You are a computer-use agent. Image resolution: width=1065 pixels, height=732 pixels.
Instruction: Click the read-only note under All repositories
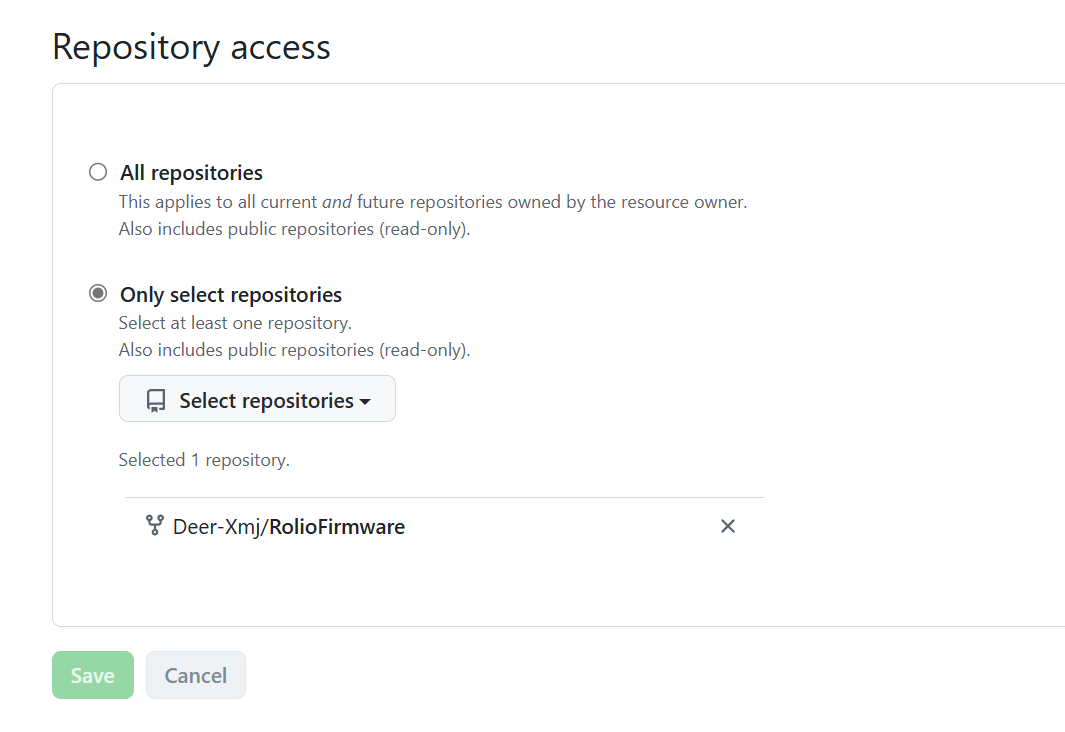294,229
